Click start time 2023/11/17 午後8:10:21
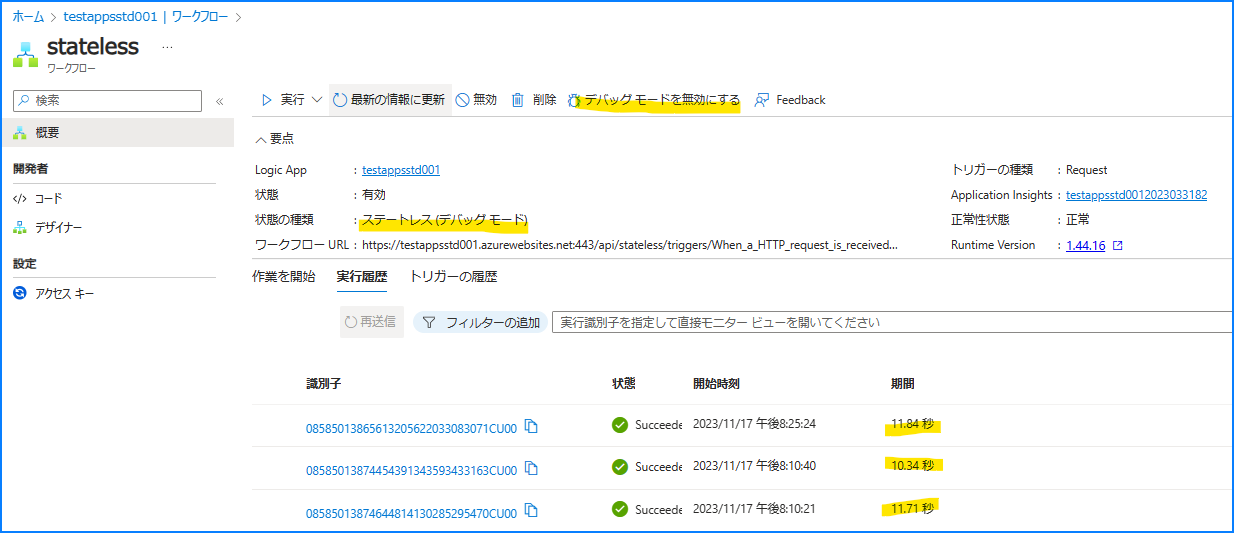This screenshot has height=533, width=1234. 754,509
